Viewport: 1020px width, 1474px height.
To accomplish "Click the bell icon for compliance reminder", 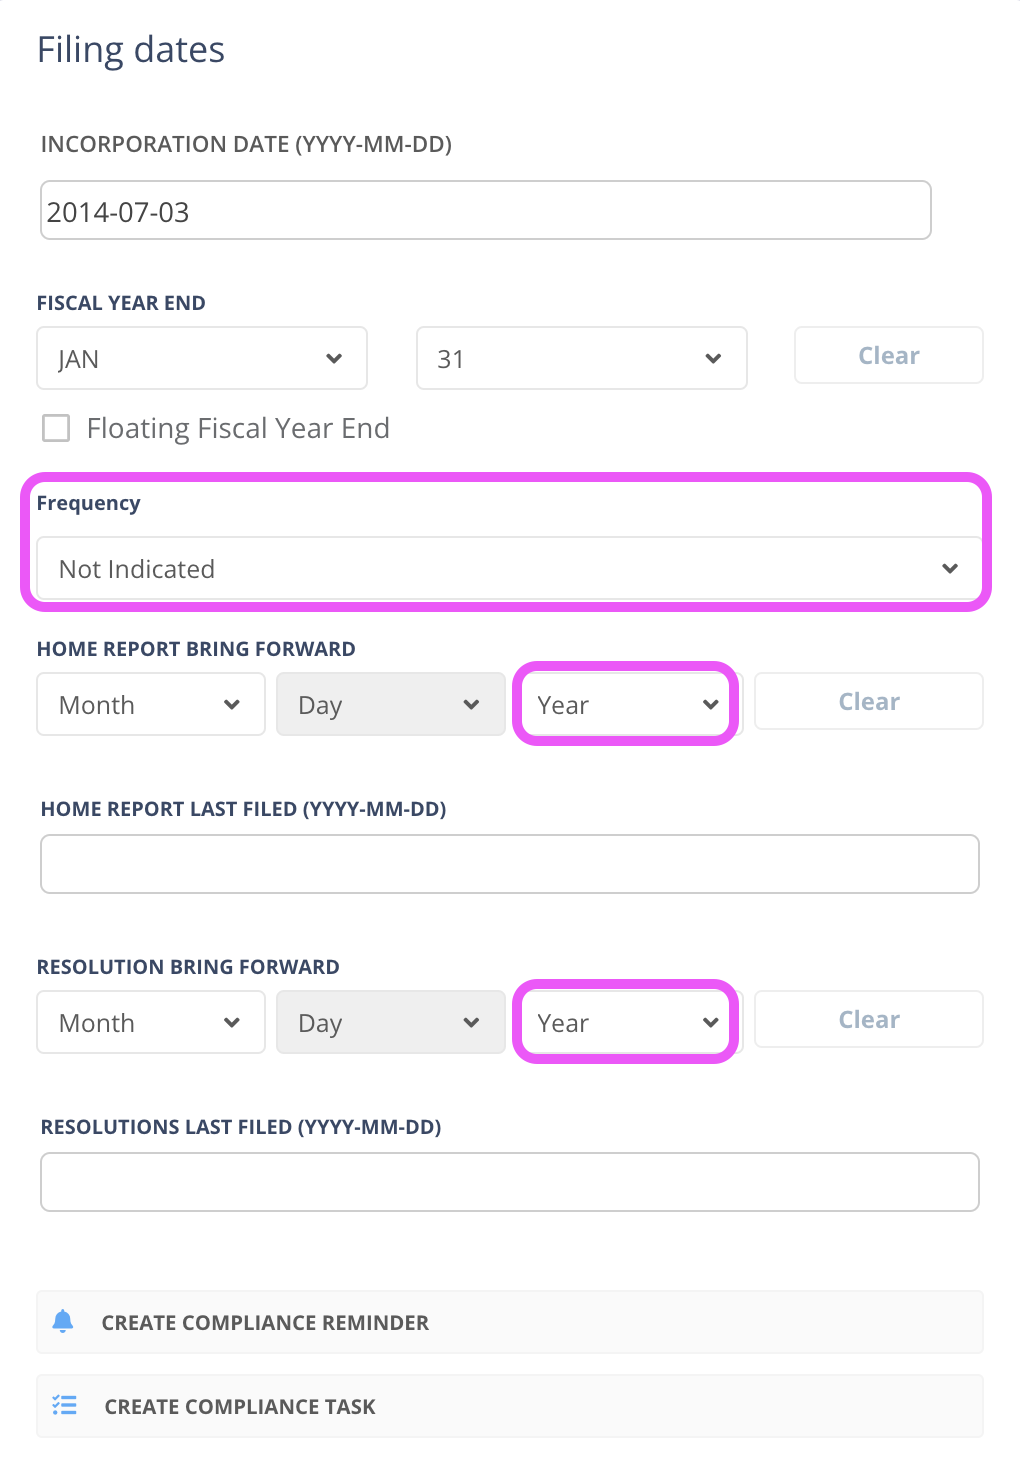I will coord(63,1321).
